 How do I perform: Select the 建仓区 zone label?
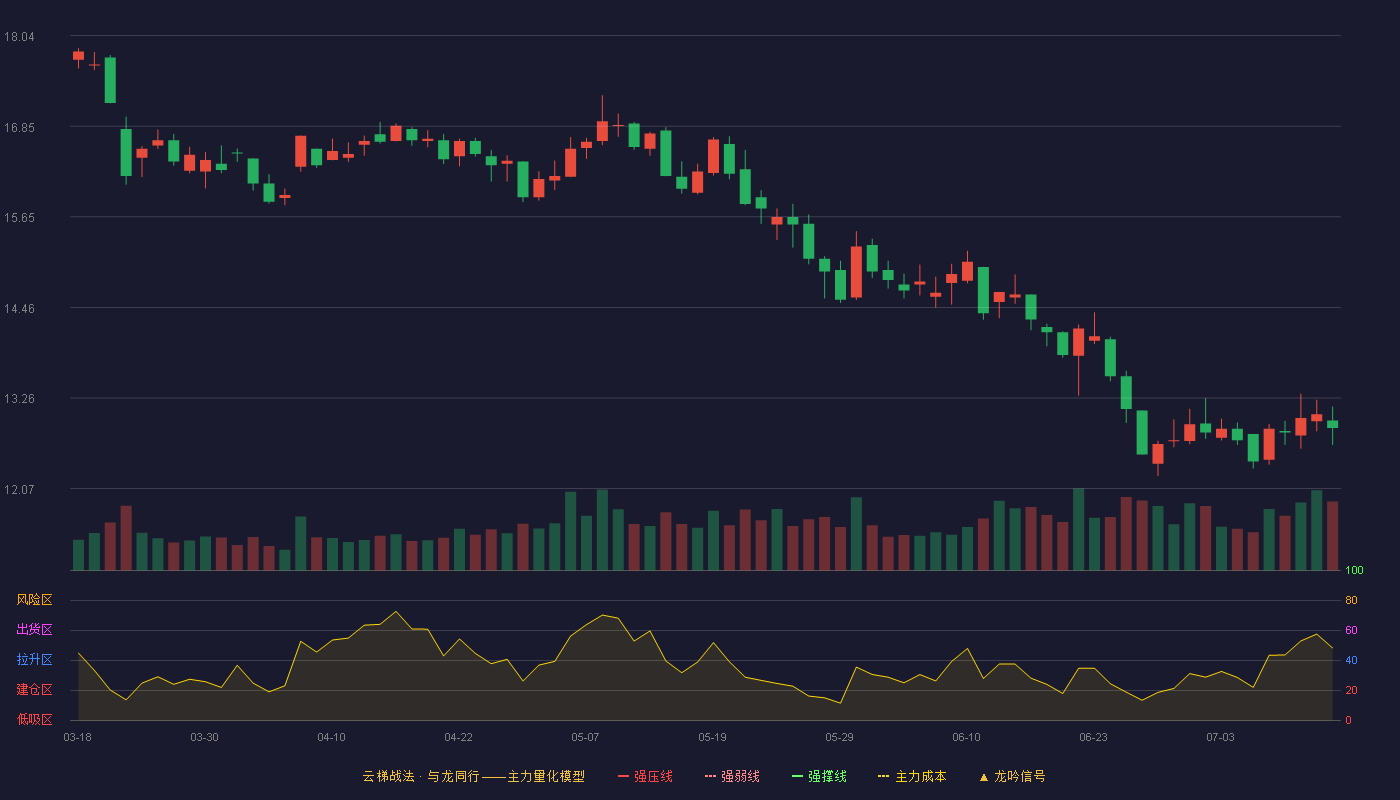34,690
